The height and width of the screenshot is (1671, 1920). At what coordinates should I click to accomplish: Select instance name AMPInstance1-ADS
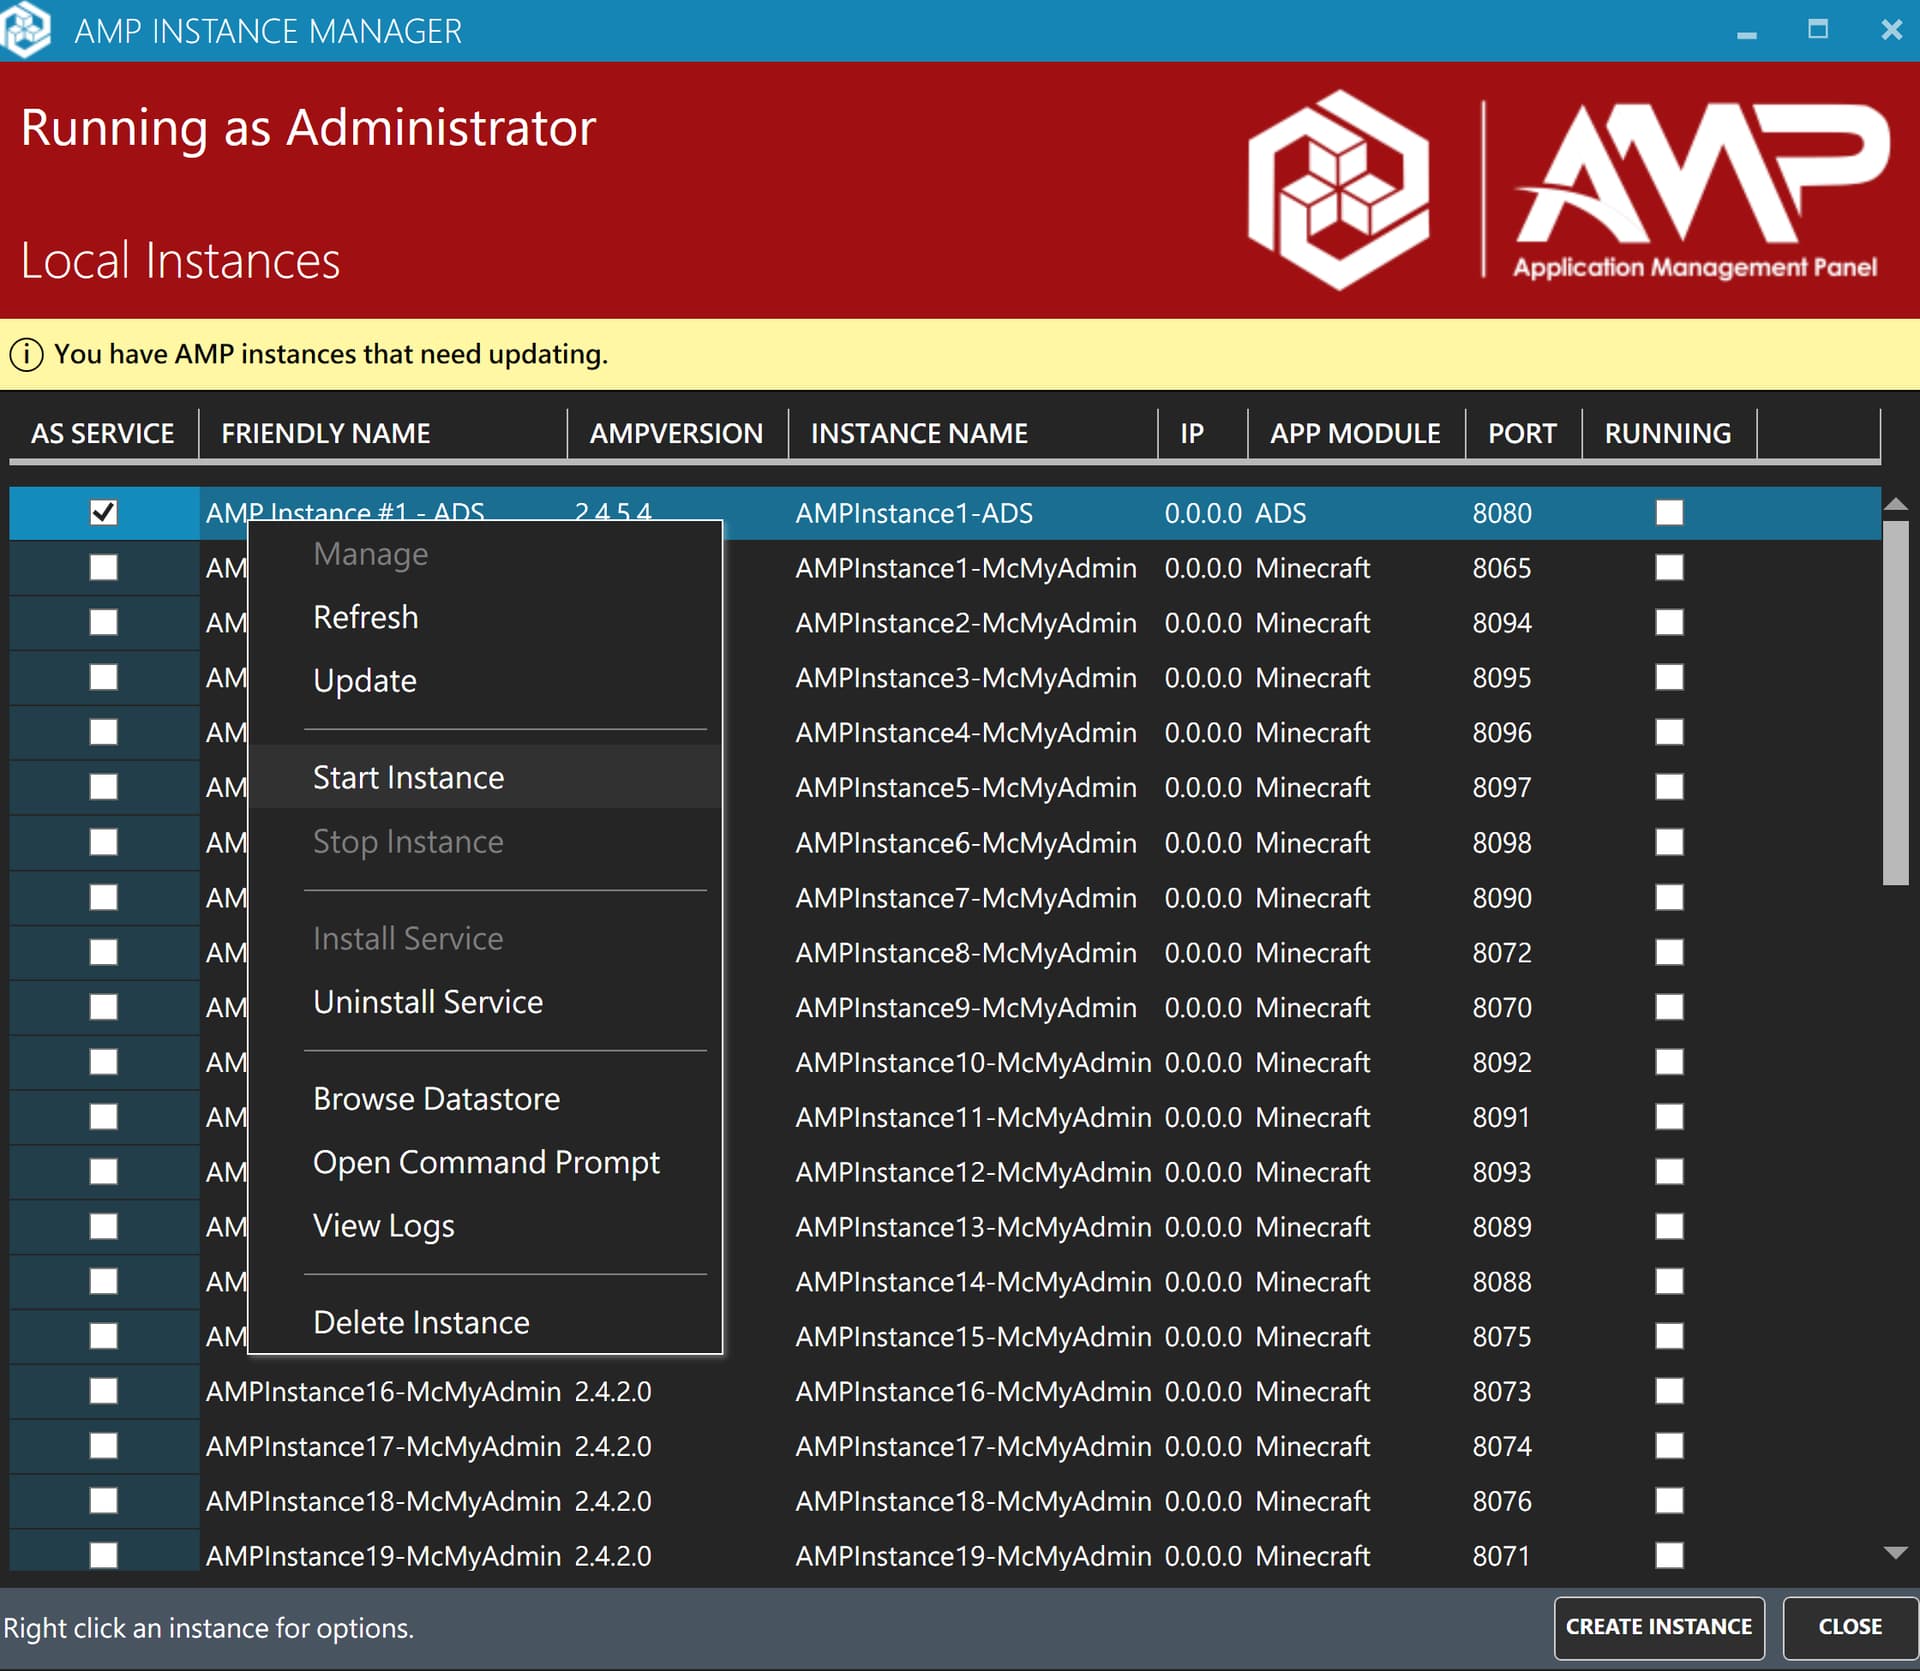click(x=914, y=513)
